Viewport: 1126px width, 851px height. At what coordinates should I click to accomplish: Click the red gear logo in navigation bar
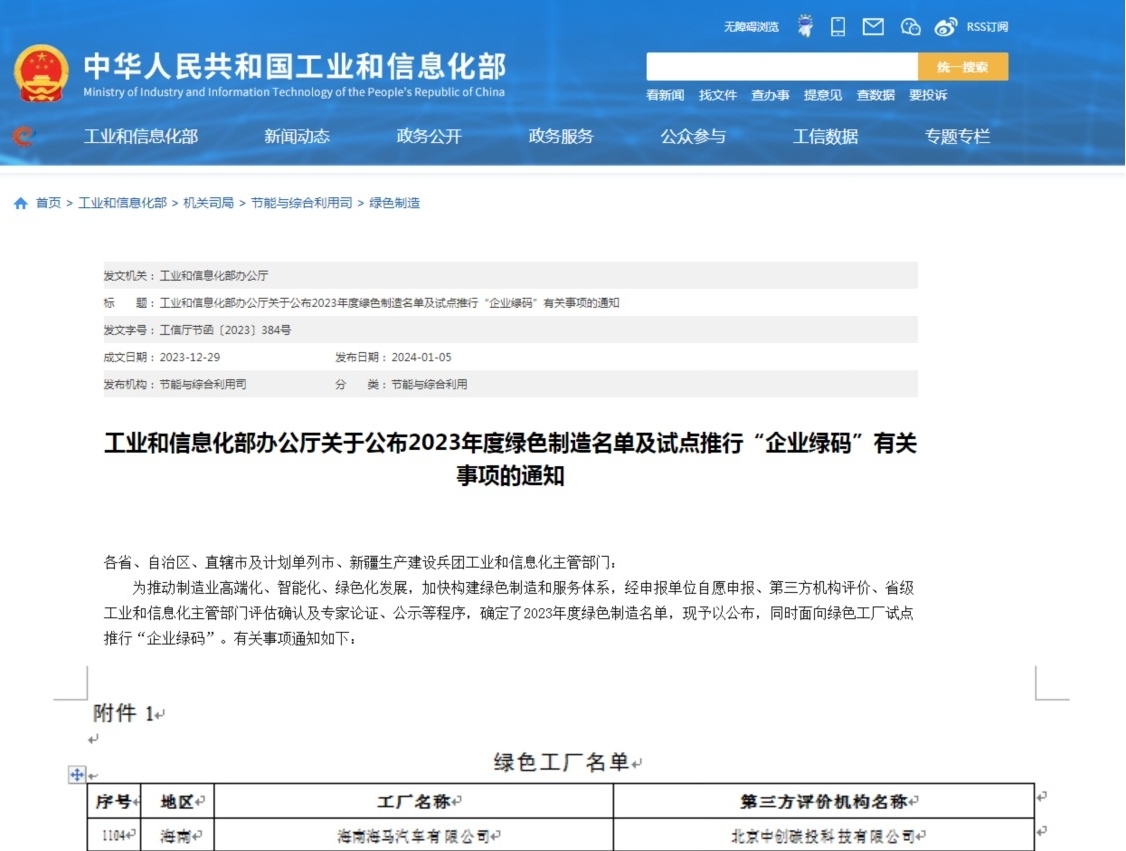click(x=23, y=136)
